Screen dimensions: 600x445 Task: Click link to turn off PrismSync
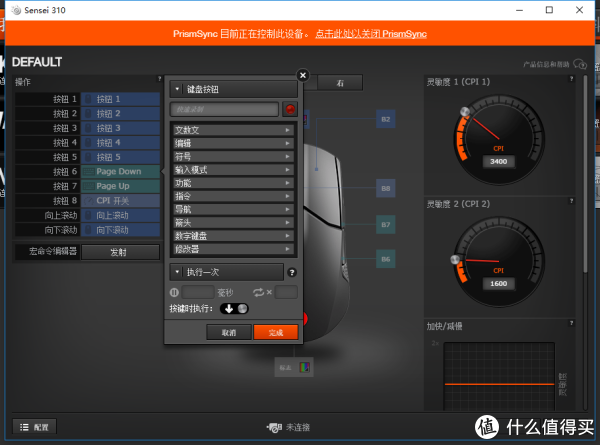(371, 34)
